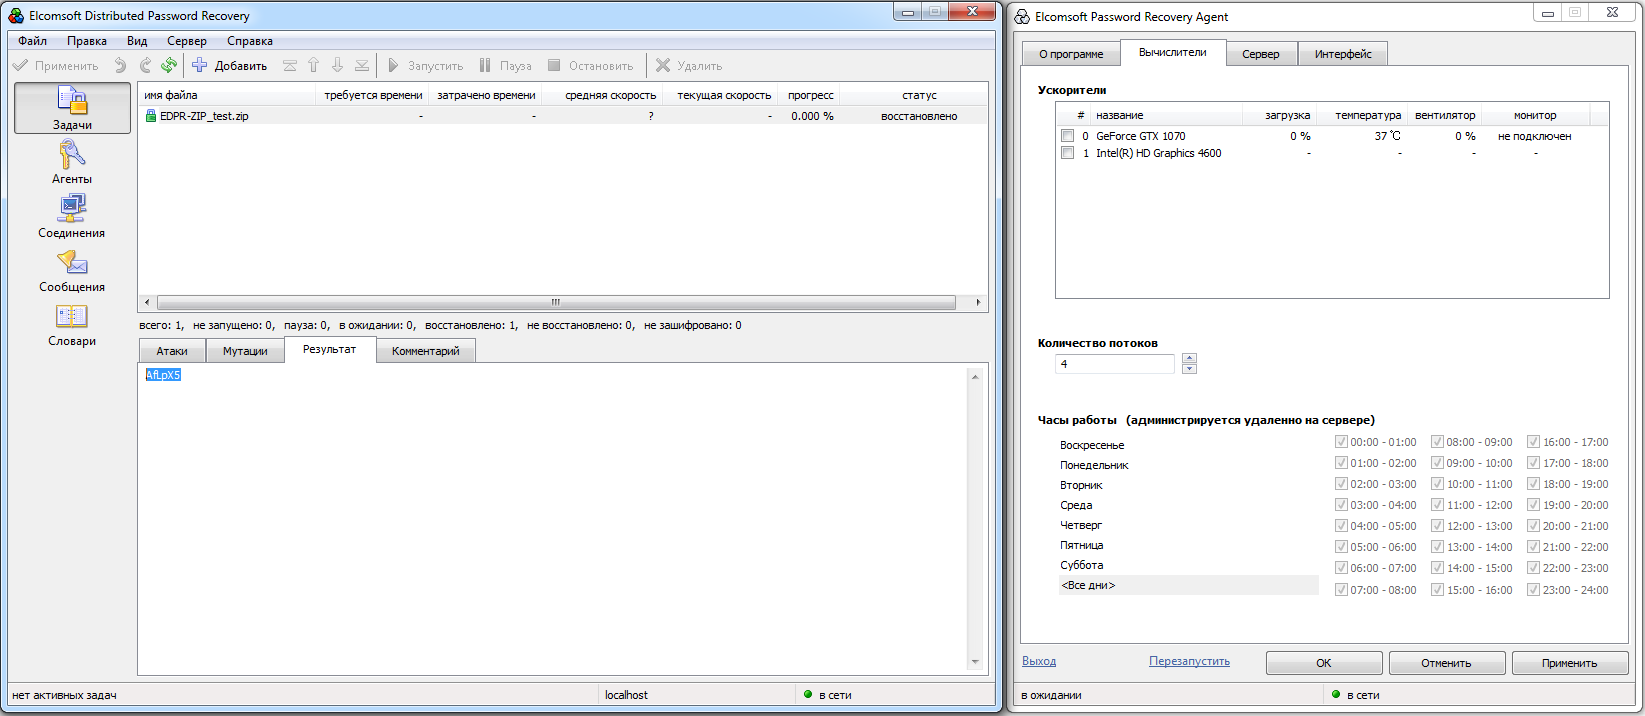Enable the Intel(R) HD Graphics 4600 checkbox
The width and height of the screenshot is (1645, 716).
[1067, 153]
